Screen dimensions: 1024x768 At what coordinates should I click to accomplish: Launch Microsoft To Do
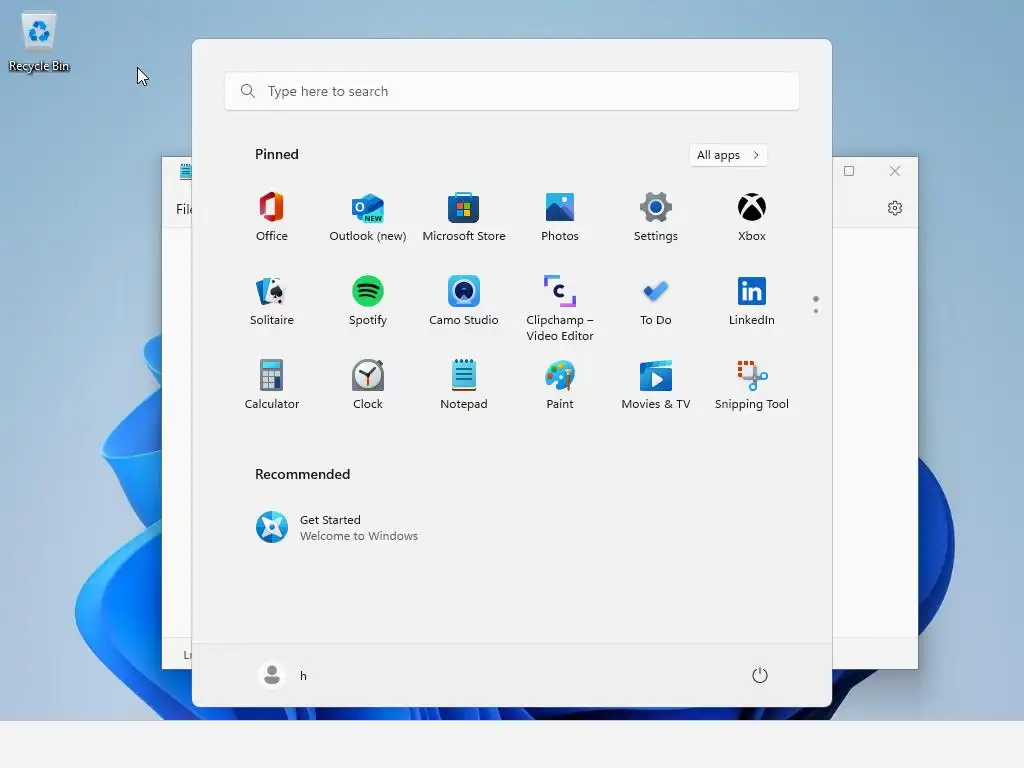(656, 301)
